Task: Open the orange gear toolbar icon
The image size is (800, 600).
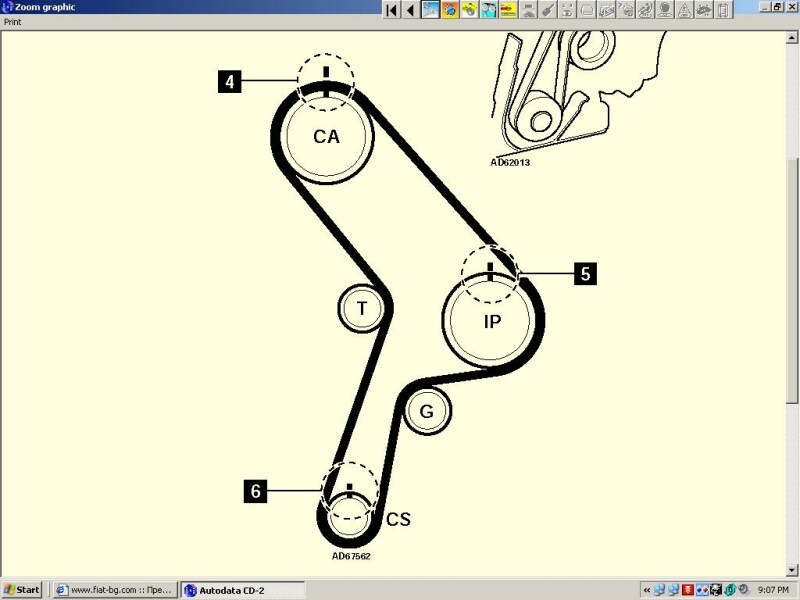Action: coord(449,10)
